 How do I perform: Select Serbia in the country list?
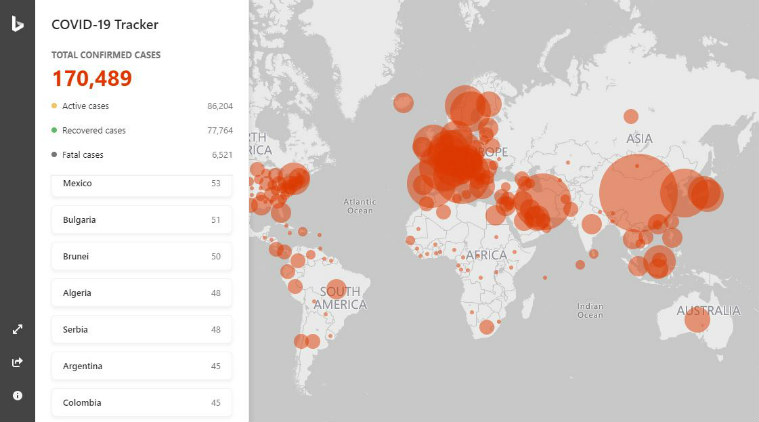[141, 330]
